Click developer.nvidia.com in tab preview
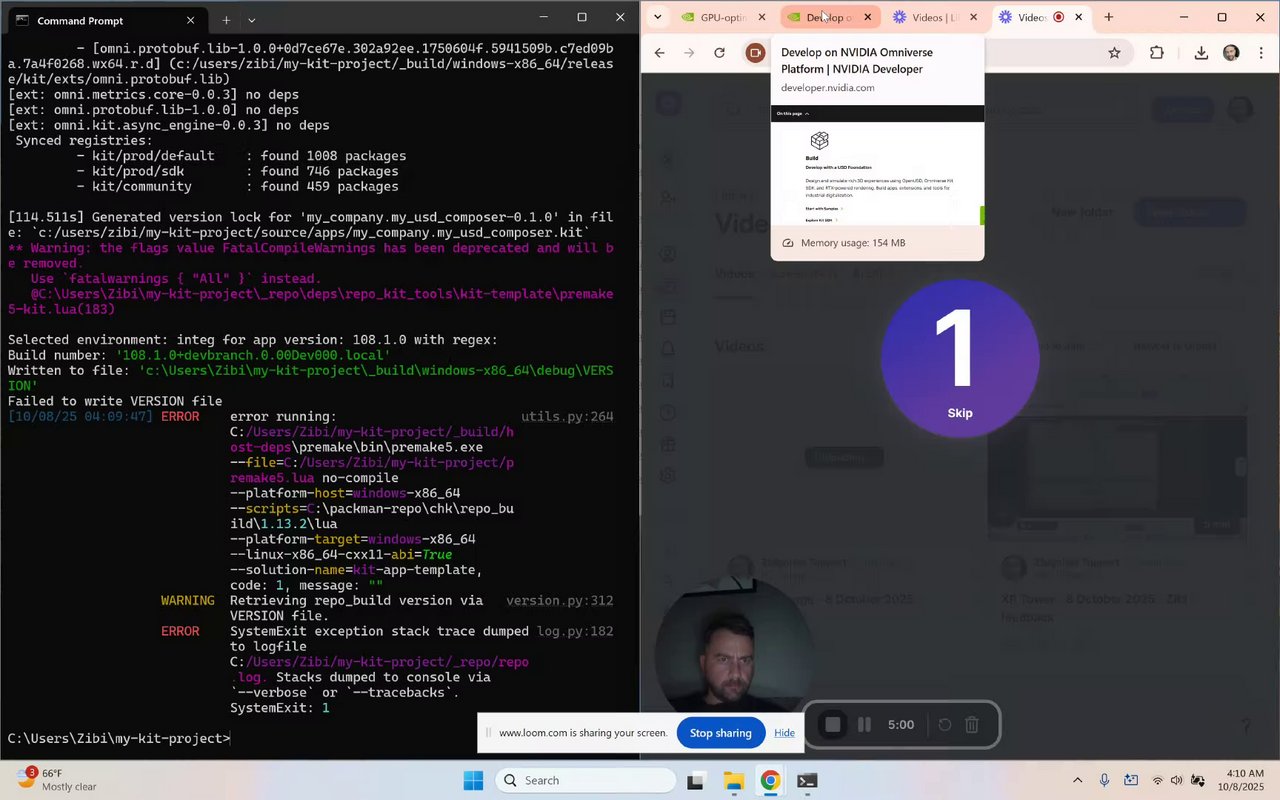Screen dimensions: 1280x800 pos(828,88)
